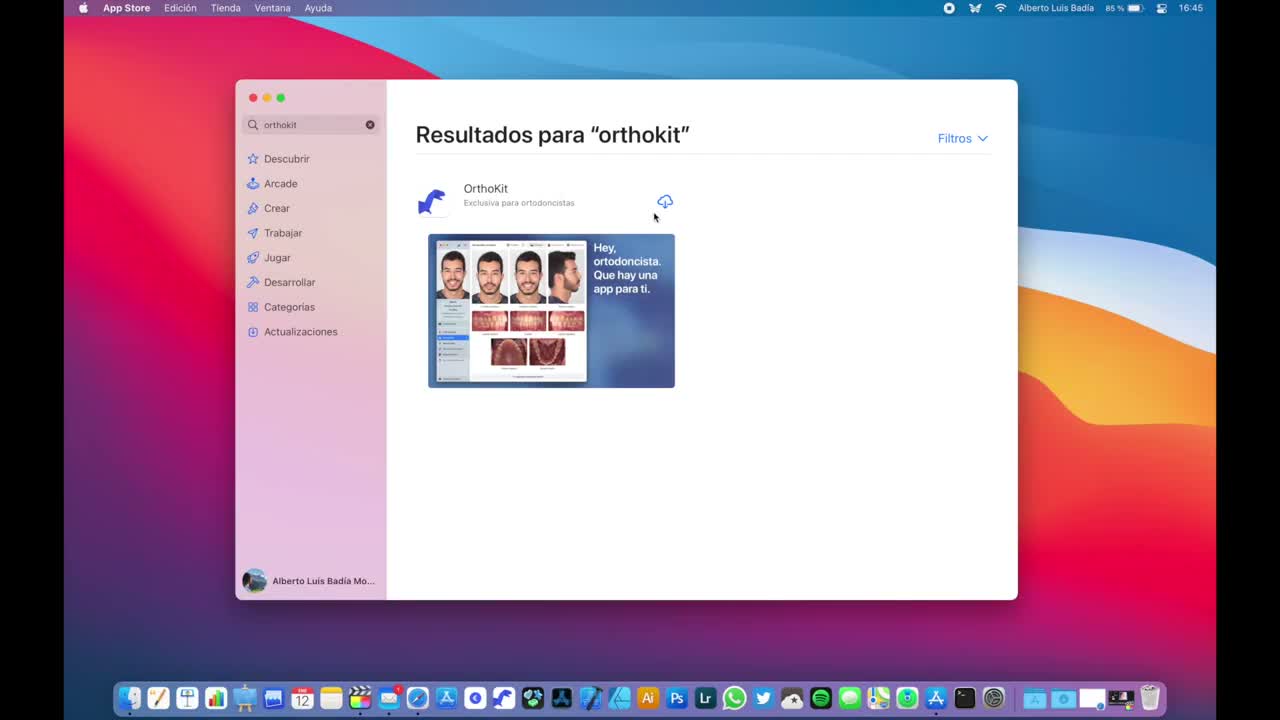Open the App Store menu
The width and height of the screenshot is (1280, 720).
tap(126, 8)
